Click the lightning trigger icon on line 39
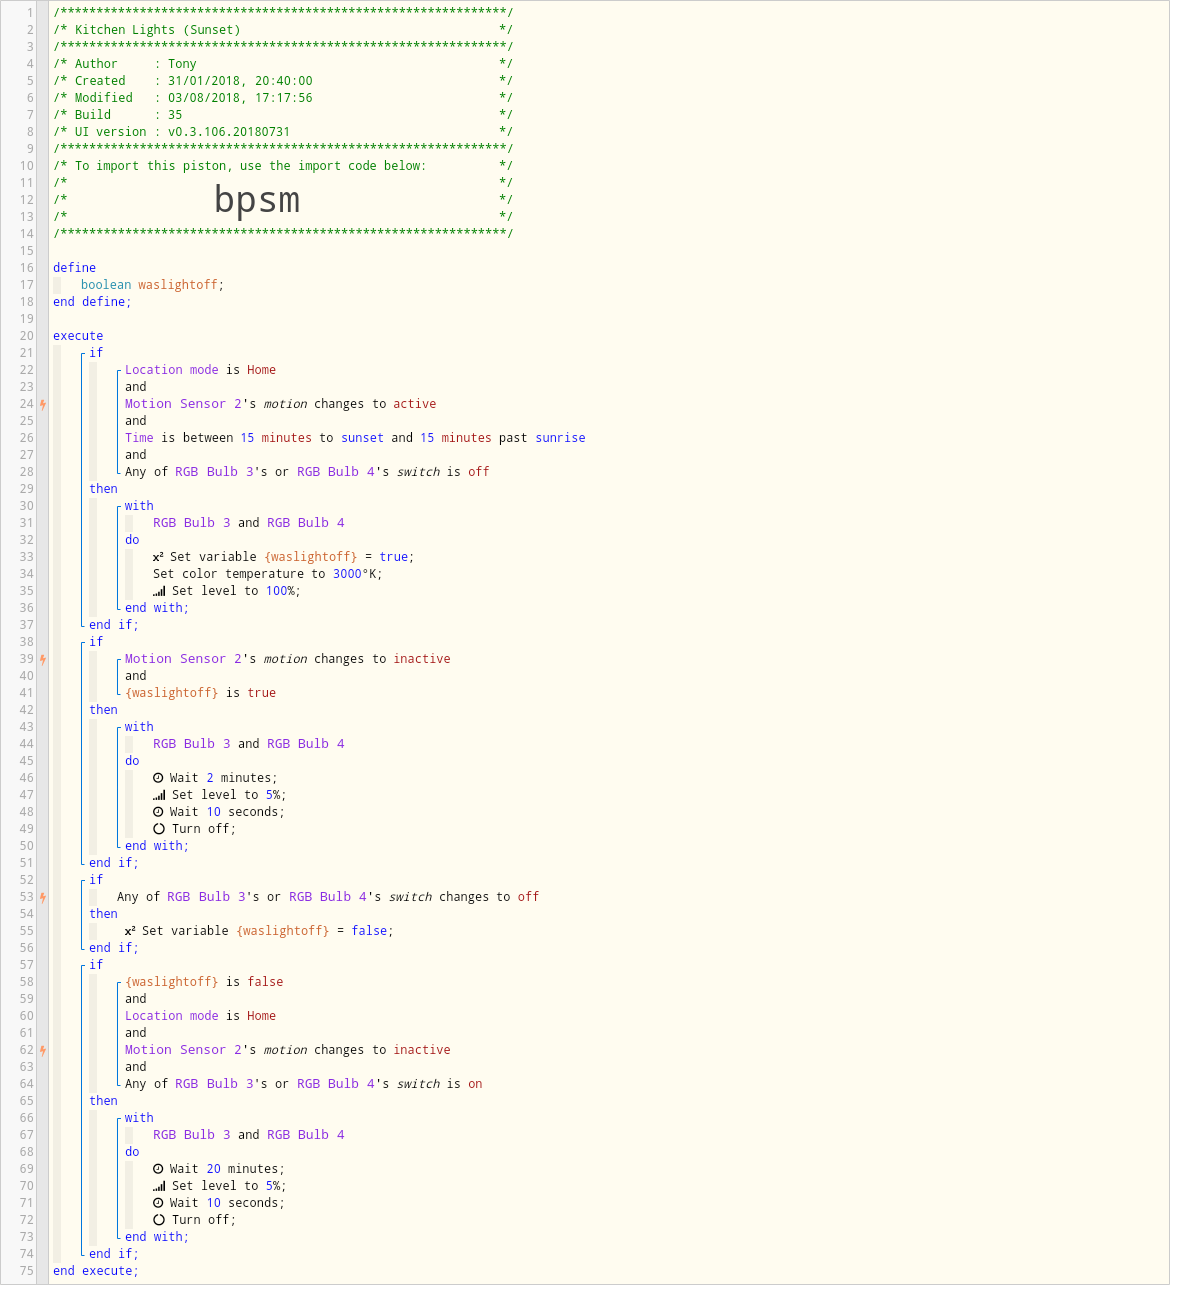This screenshot has height=1293, width=1178. click(43, 660)
